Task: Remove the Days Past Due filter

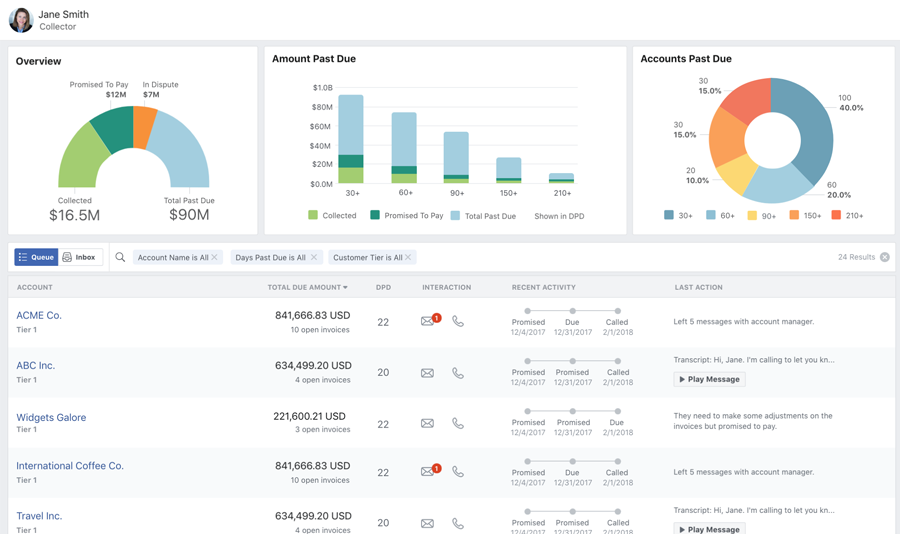Action: (x=314, y=257)
